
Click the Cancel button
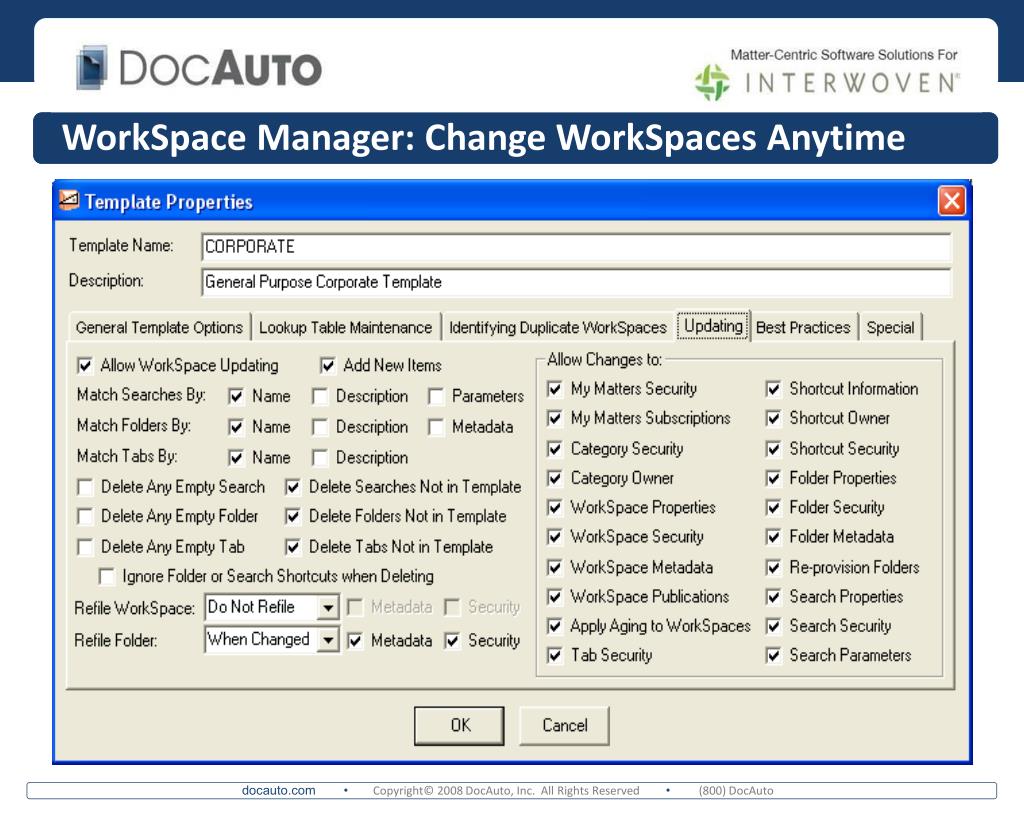(x=564, y=725)
